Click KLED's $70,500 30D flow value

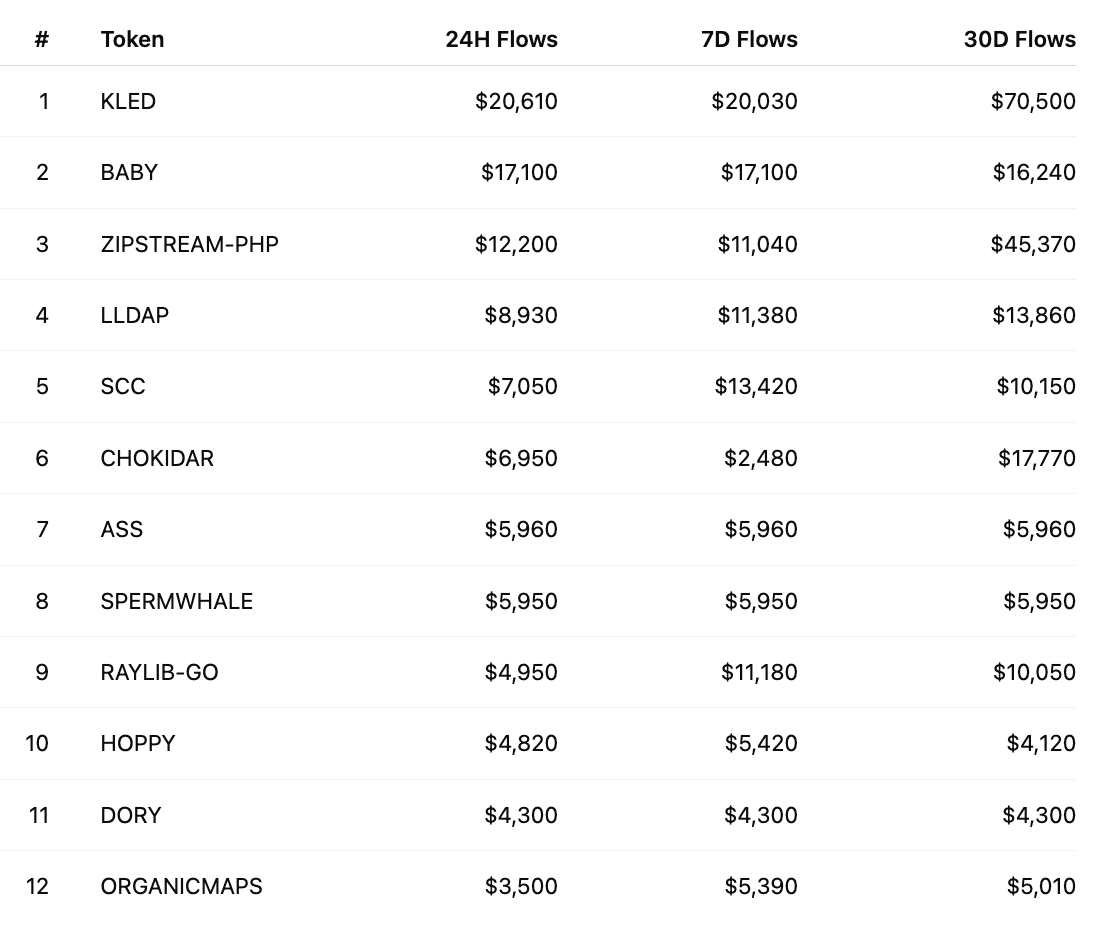click(x=1033, y=101)
